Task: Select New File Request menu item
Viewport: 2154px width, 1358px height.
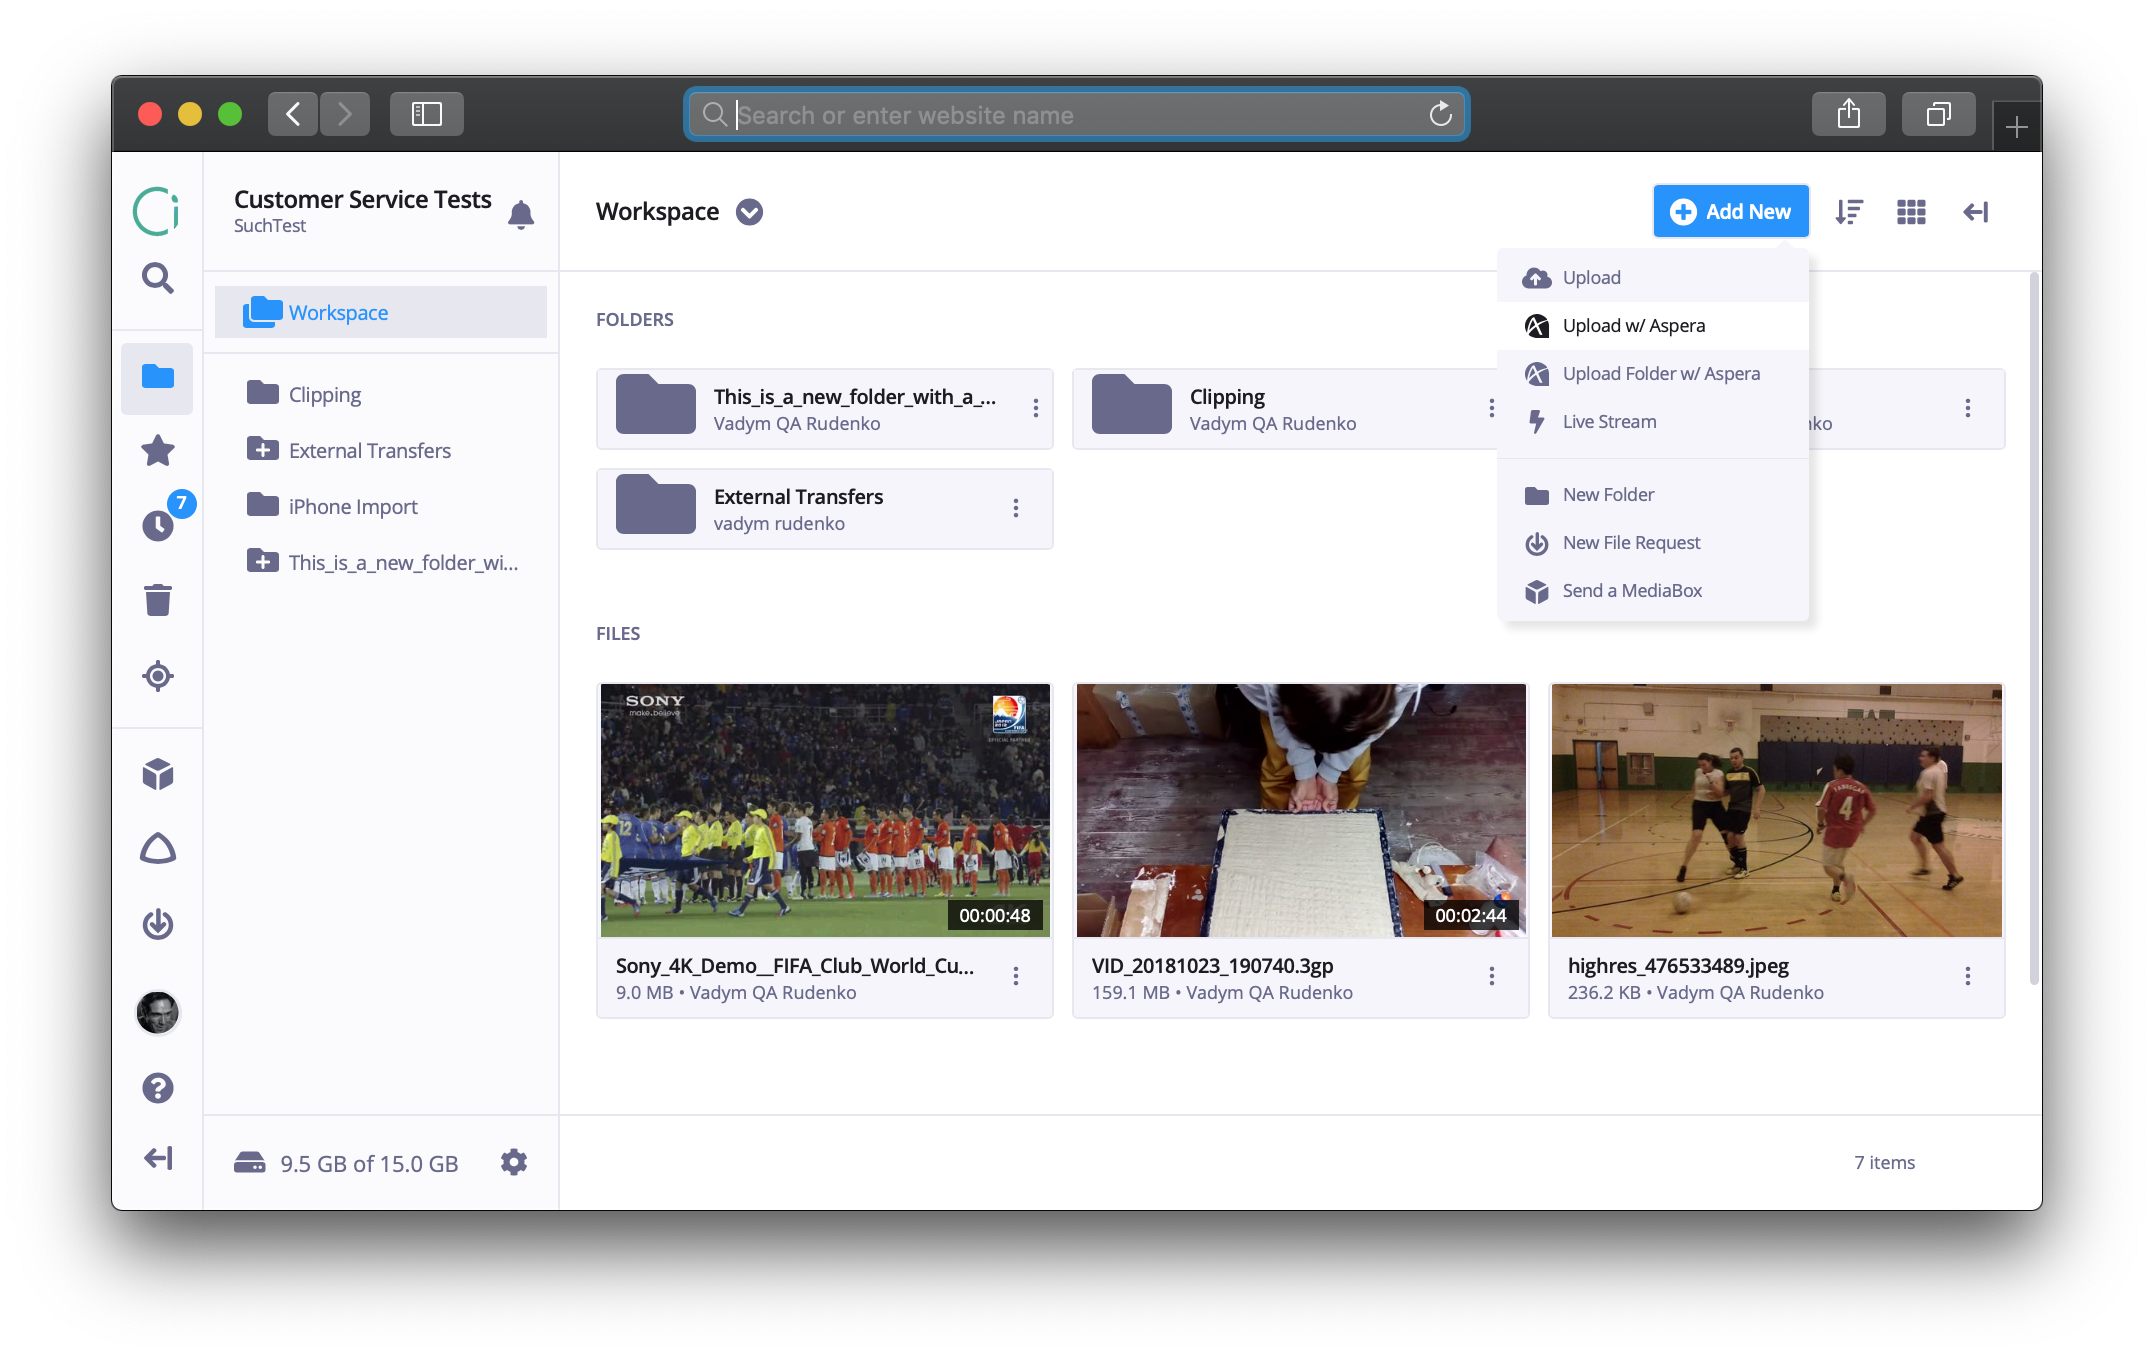Action: [1653, 543]
